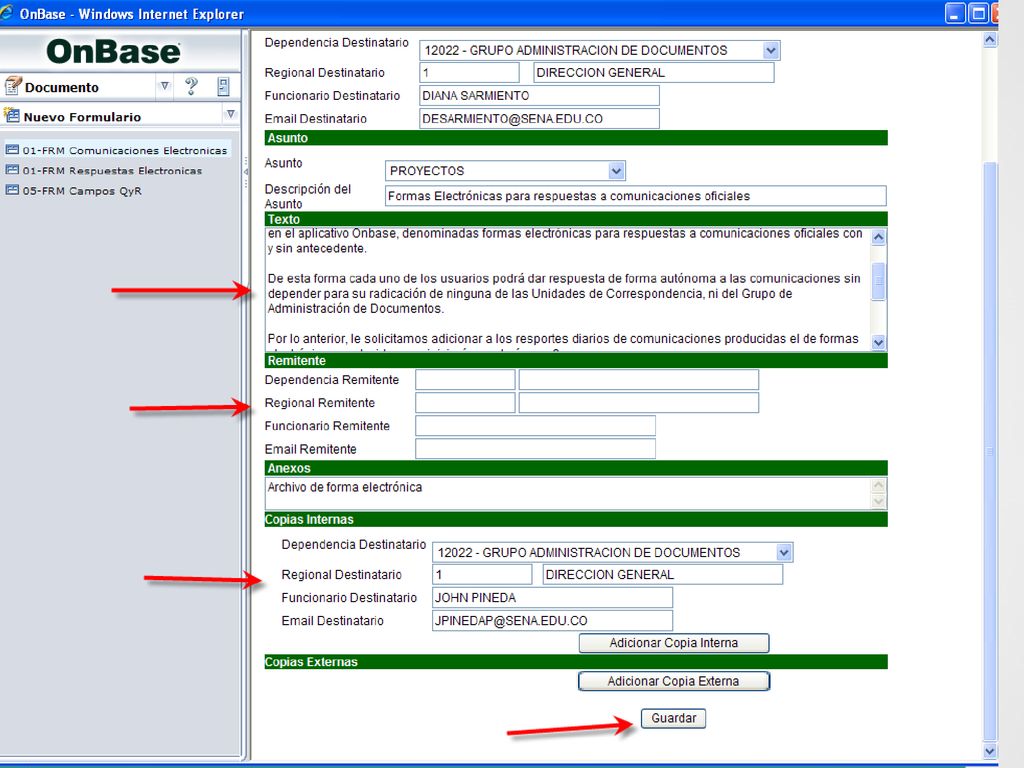Click the OnBase logo

(114, 52)
